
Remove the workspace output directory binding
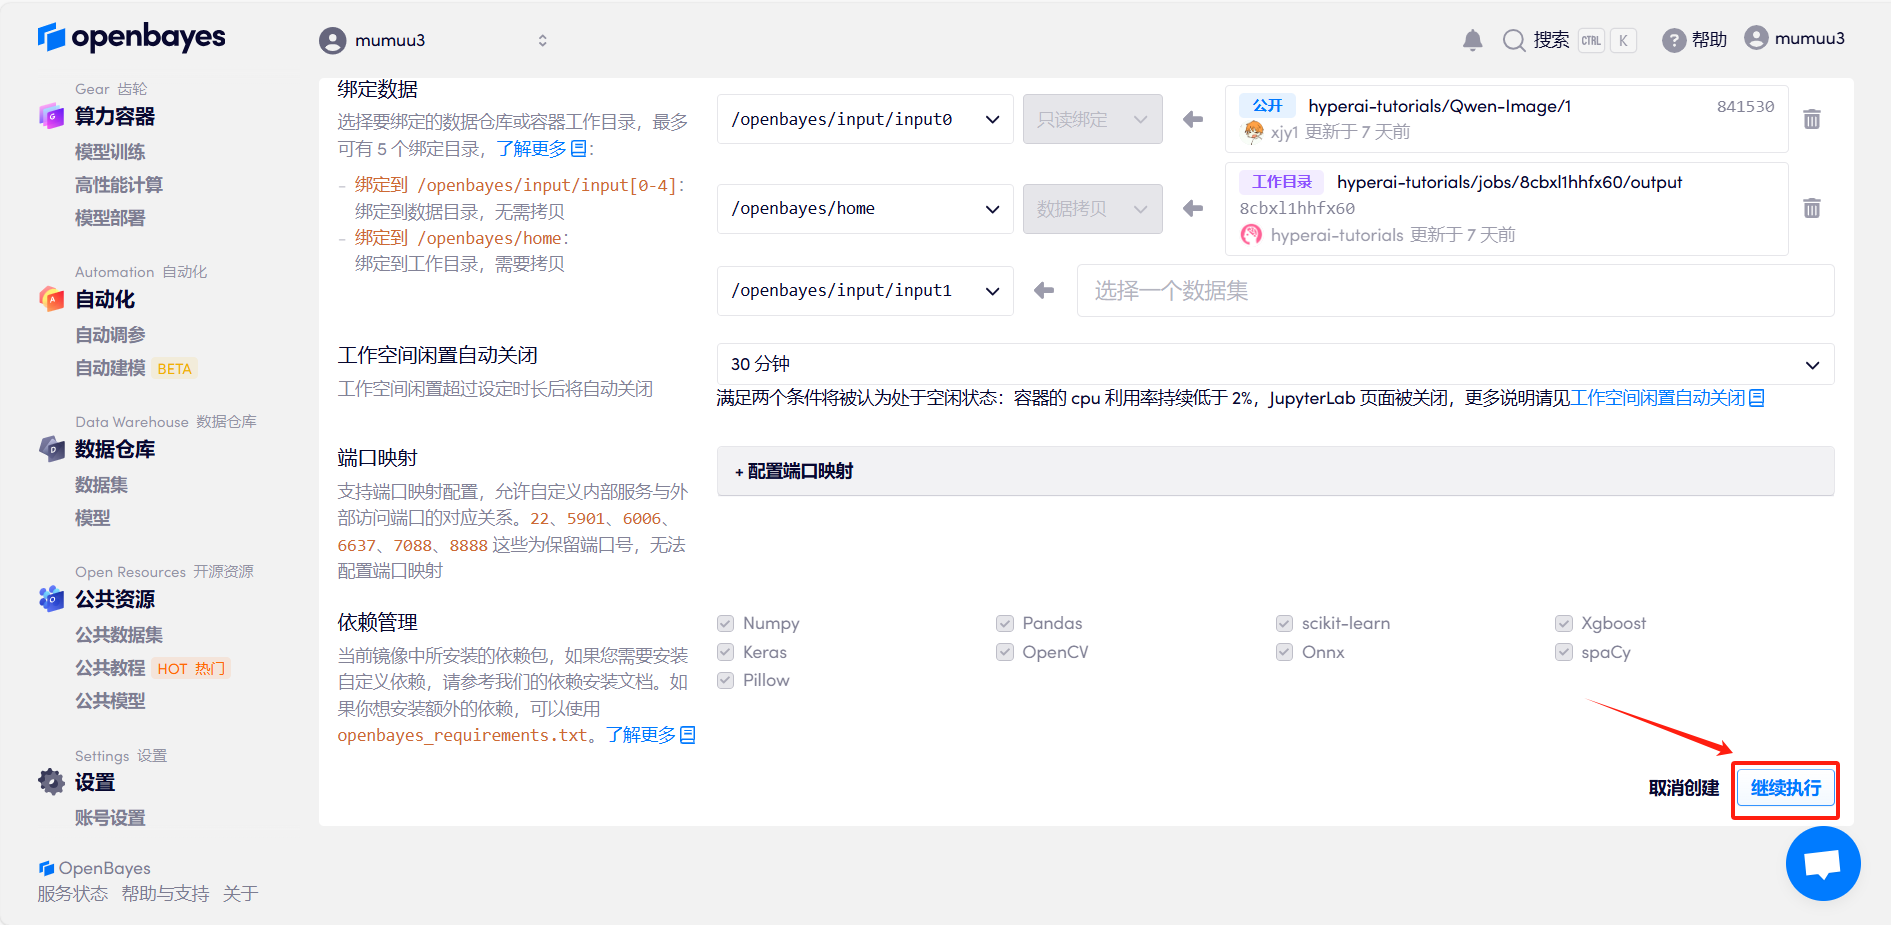pos(1811,208)
